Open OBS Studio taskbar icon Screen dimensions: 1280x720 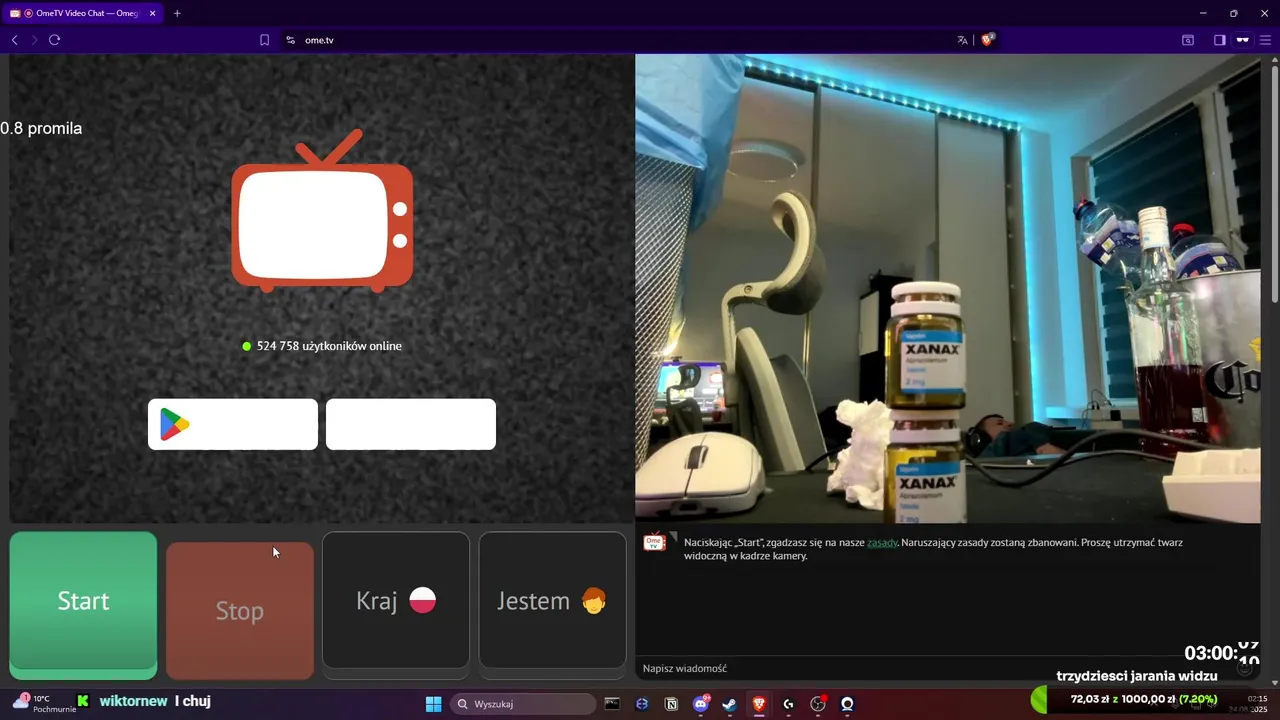click(818, 704)
